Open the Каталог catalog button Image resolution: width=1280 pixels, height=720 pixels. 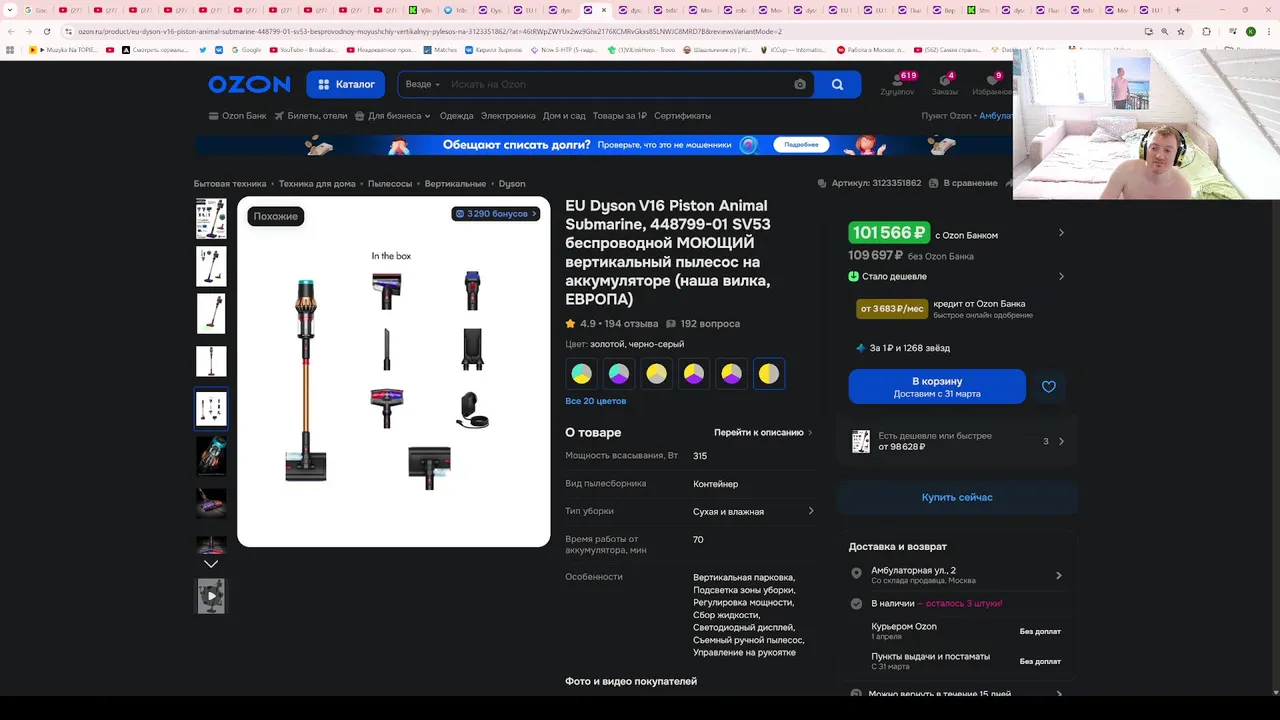pos(346,85)
